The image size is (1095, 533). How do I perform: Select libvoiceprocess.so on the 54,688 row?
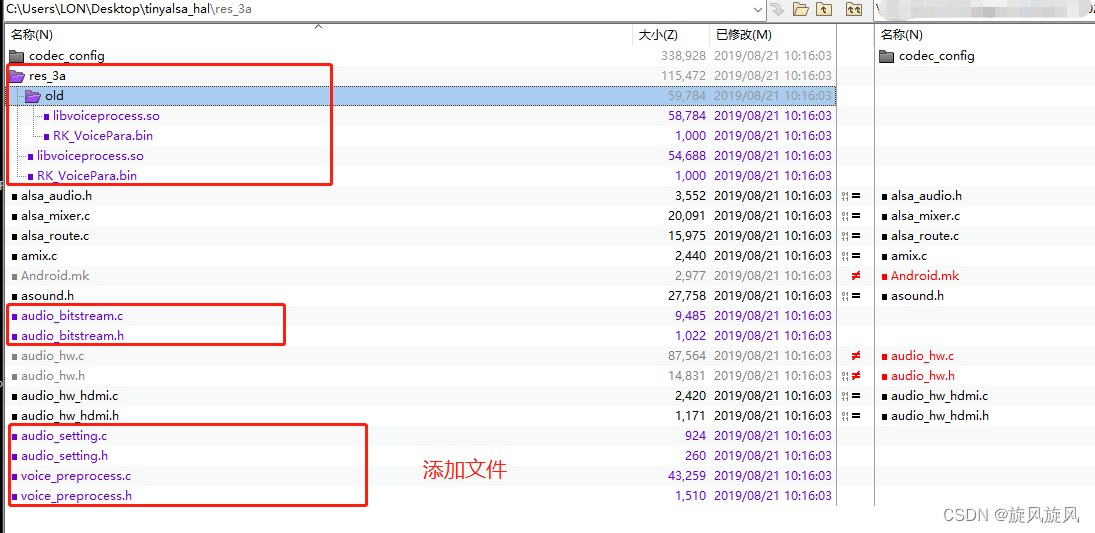[90, 156]
